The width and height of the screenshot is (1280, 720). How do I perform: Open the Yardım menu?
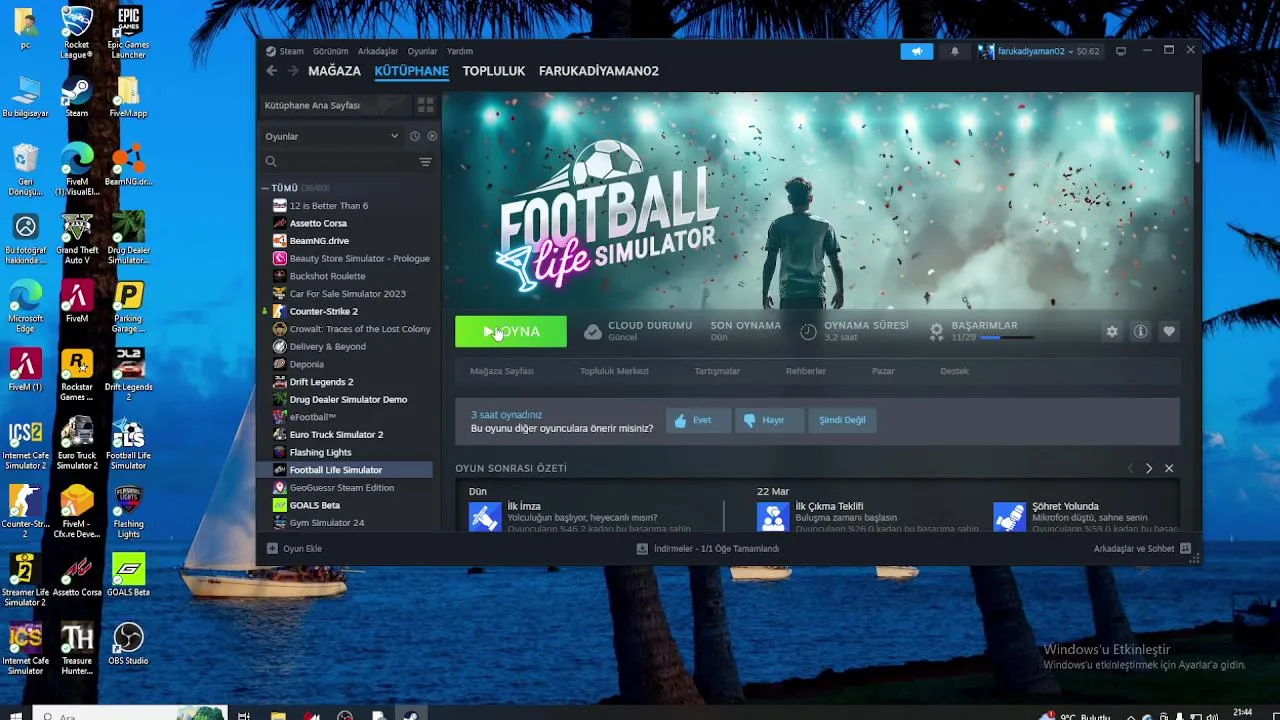[460, 51]
